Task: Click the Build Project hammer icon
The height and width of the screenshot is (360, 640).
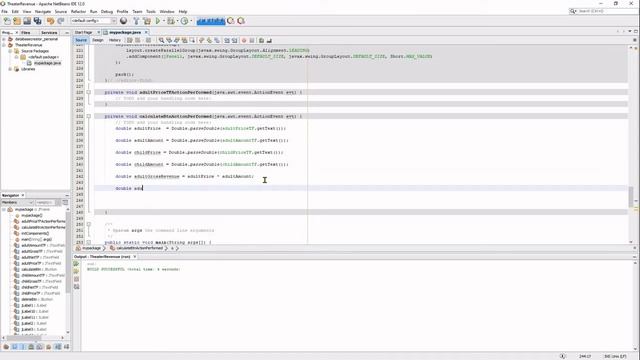Action: coord(136,21)
